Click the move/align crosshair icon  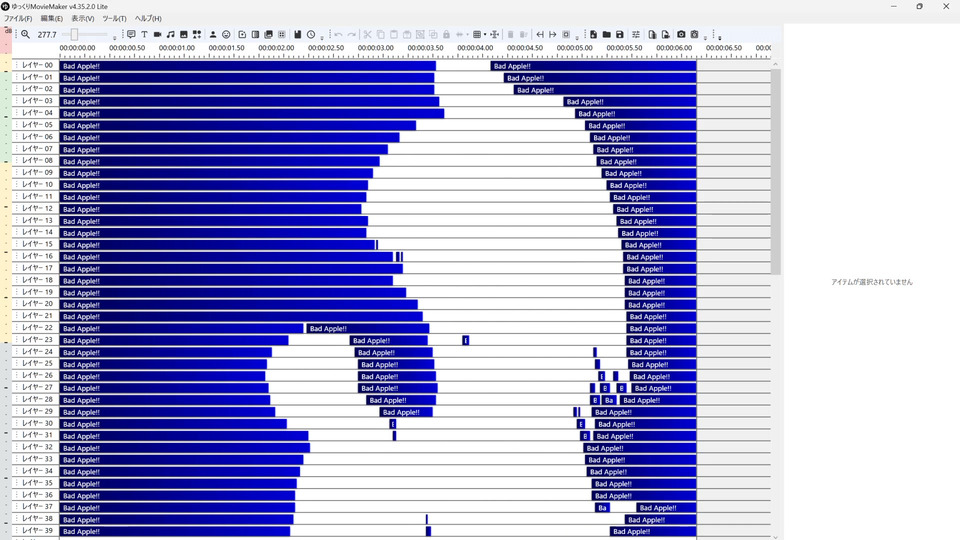[495, 34]
